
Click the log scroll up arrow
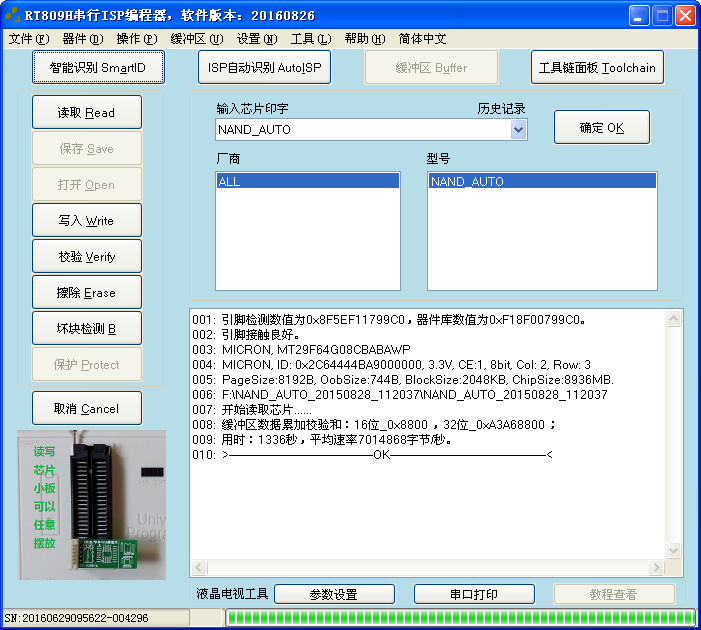pyautogui.click(x=673, y=319)
